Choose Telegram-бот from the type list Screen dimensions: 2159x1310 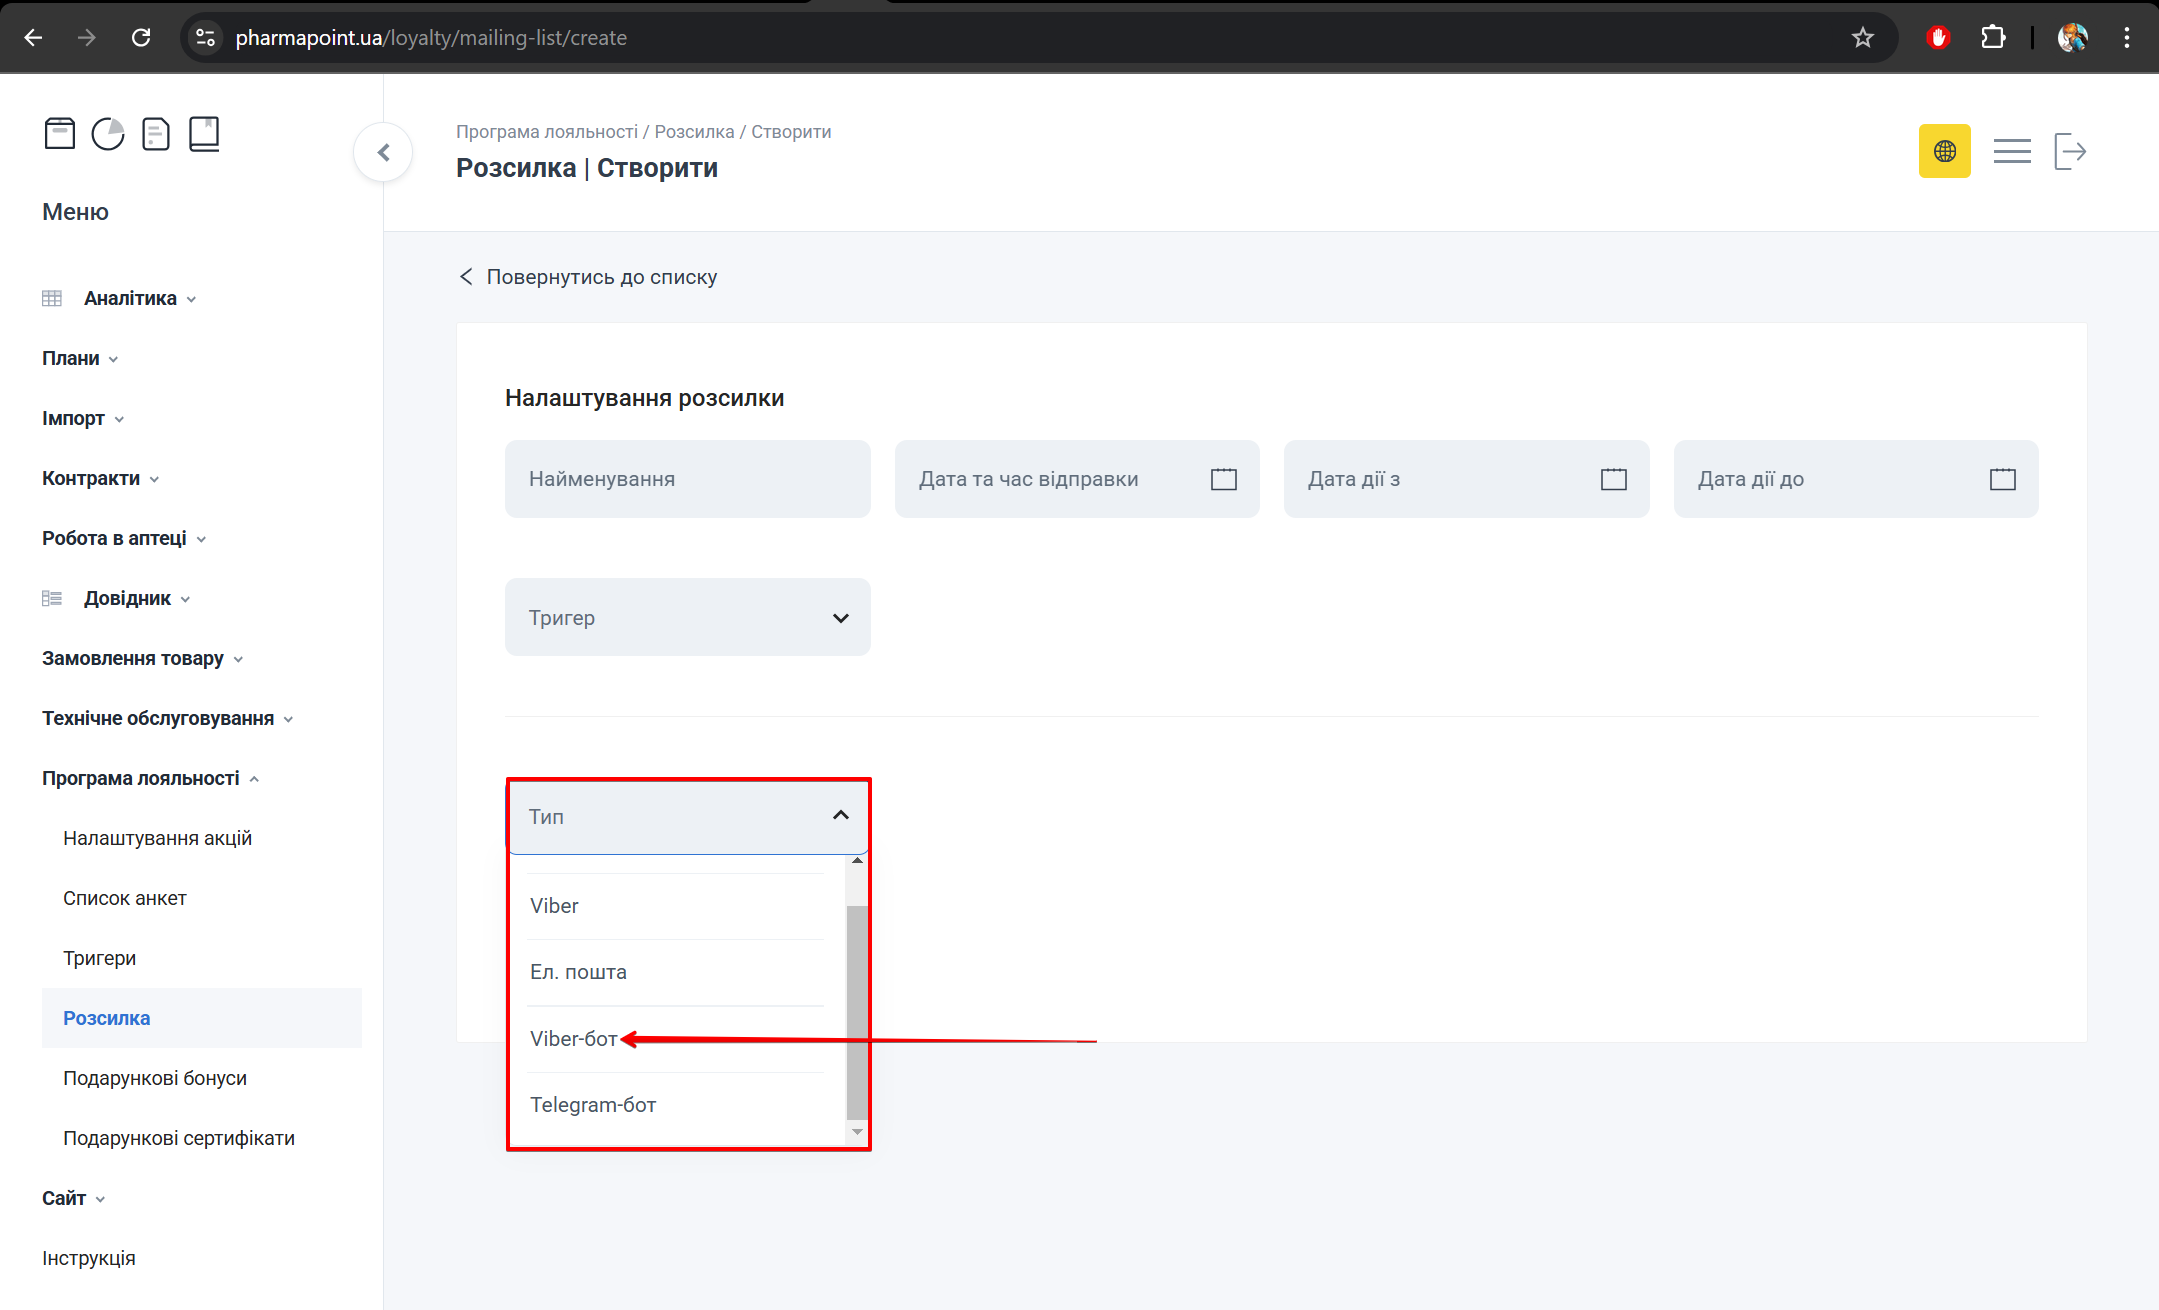(x=593, y=1105)
